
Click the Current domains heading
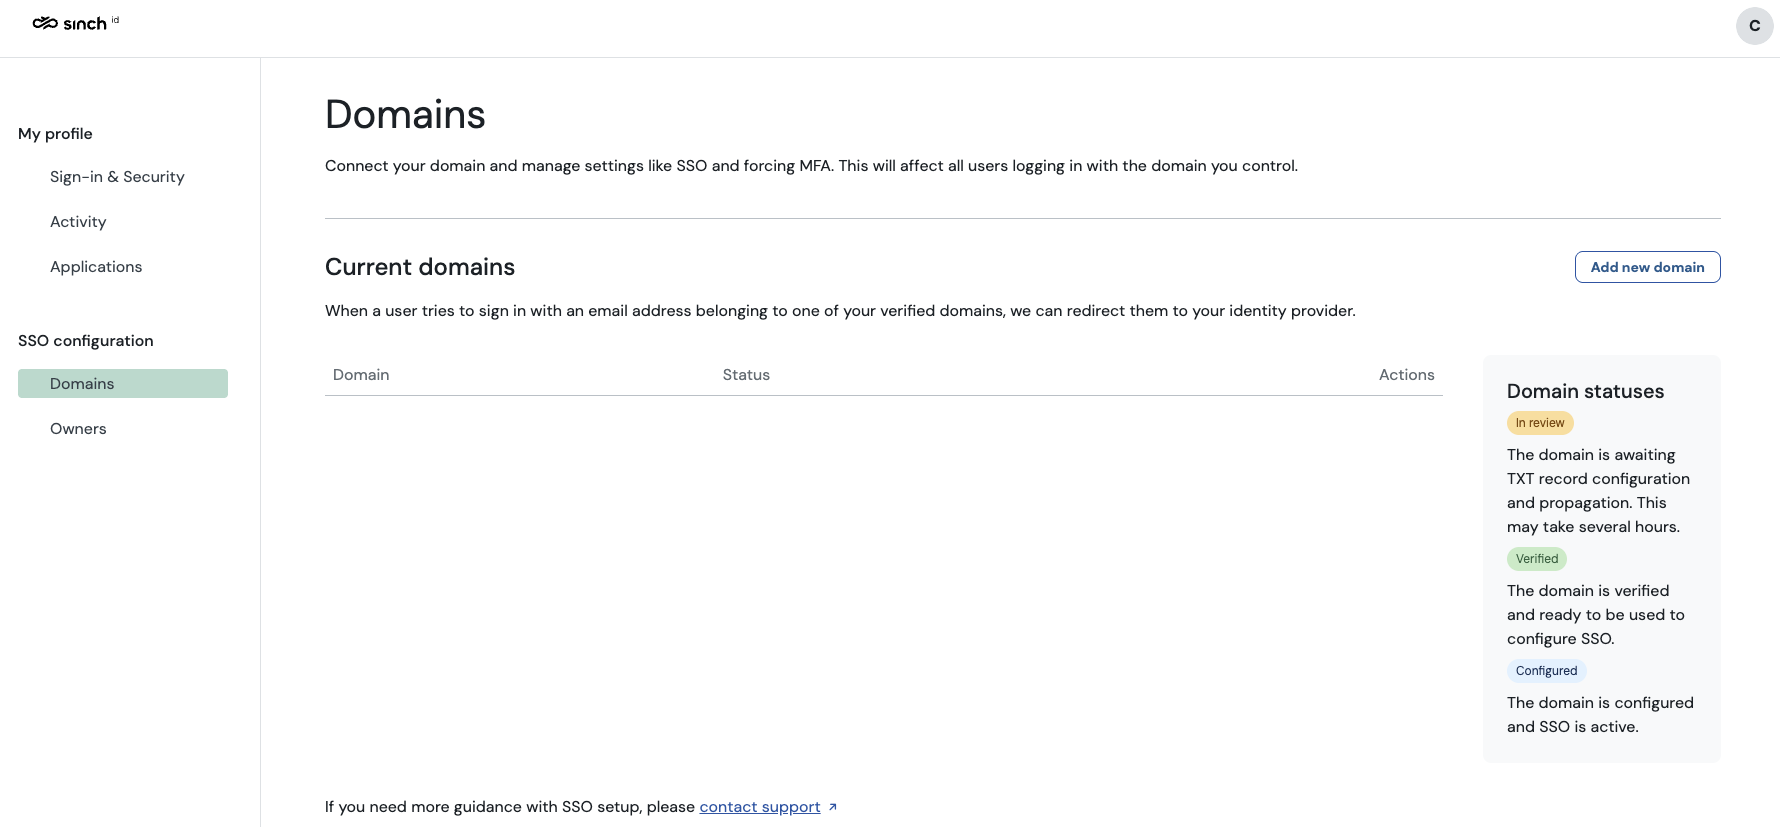tap(420, 267)
